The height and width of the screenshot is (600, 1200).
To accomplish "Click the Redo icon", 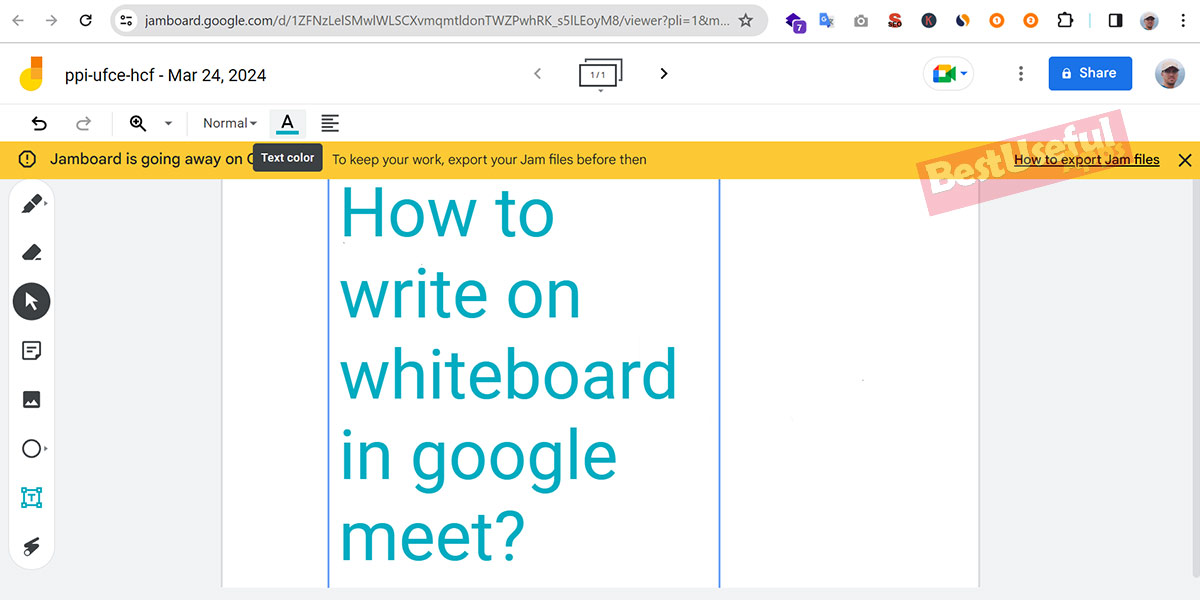I will 84,123.
